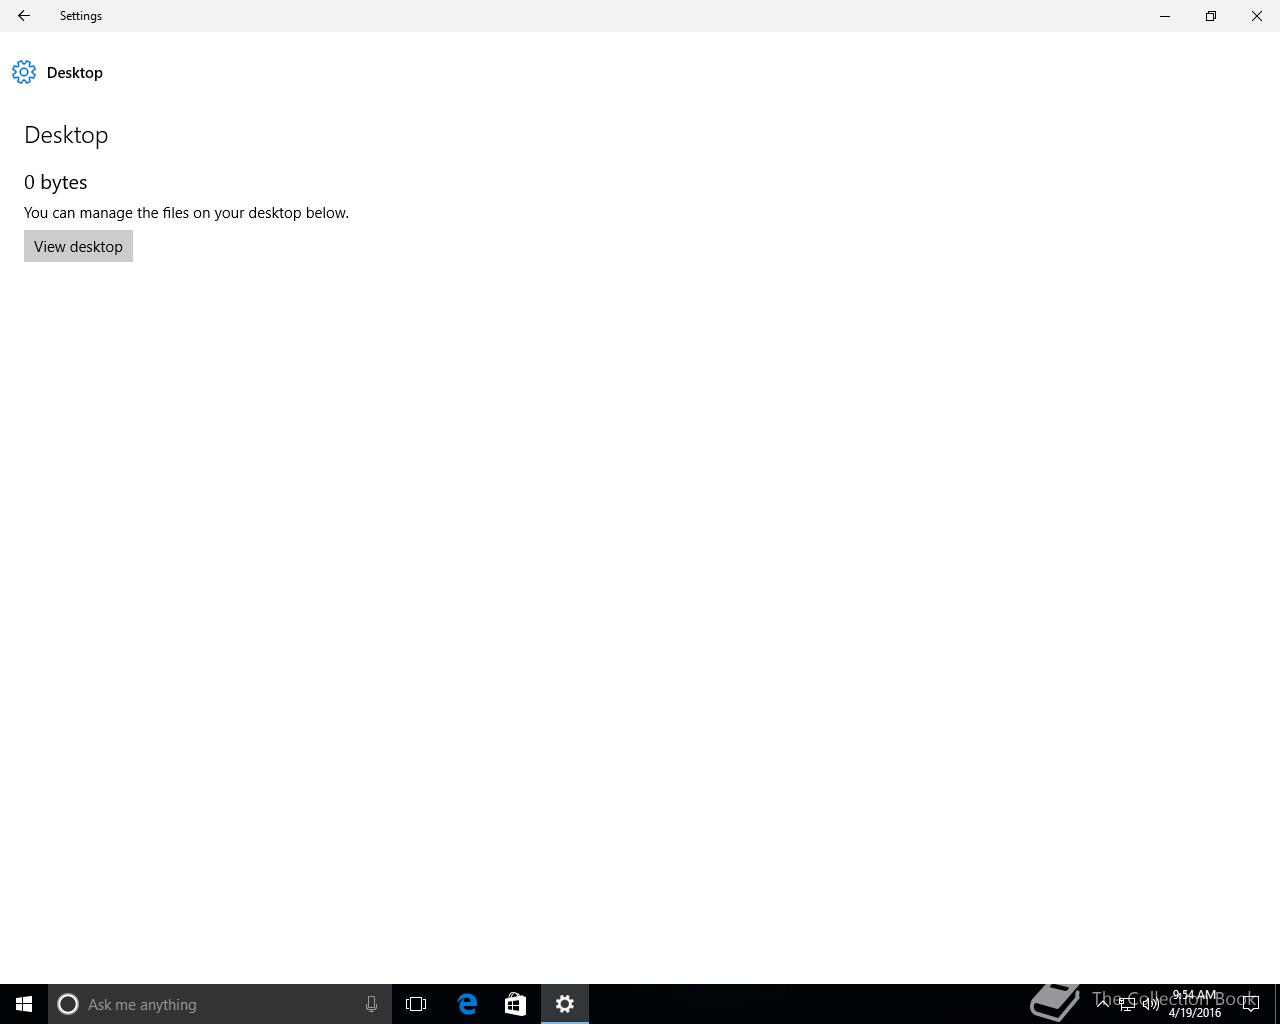Open Task View from taskbar

pos(416,1004)
